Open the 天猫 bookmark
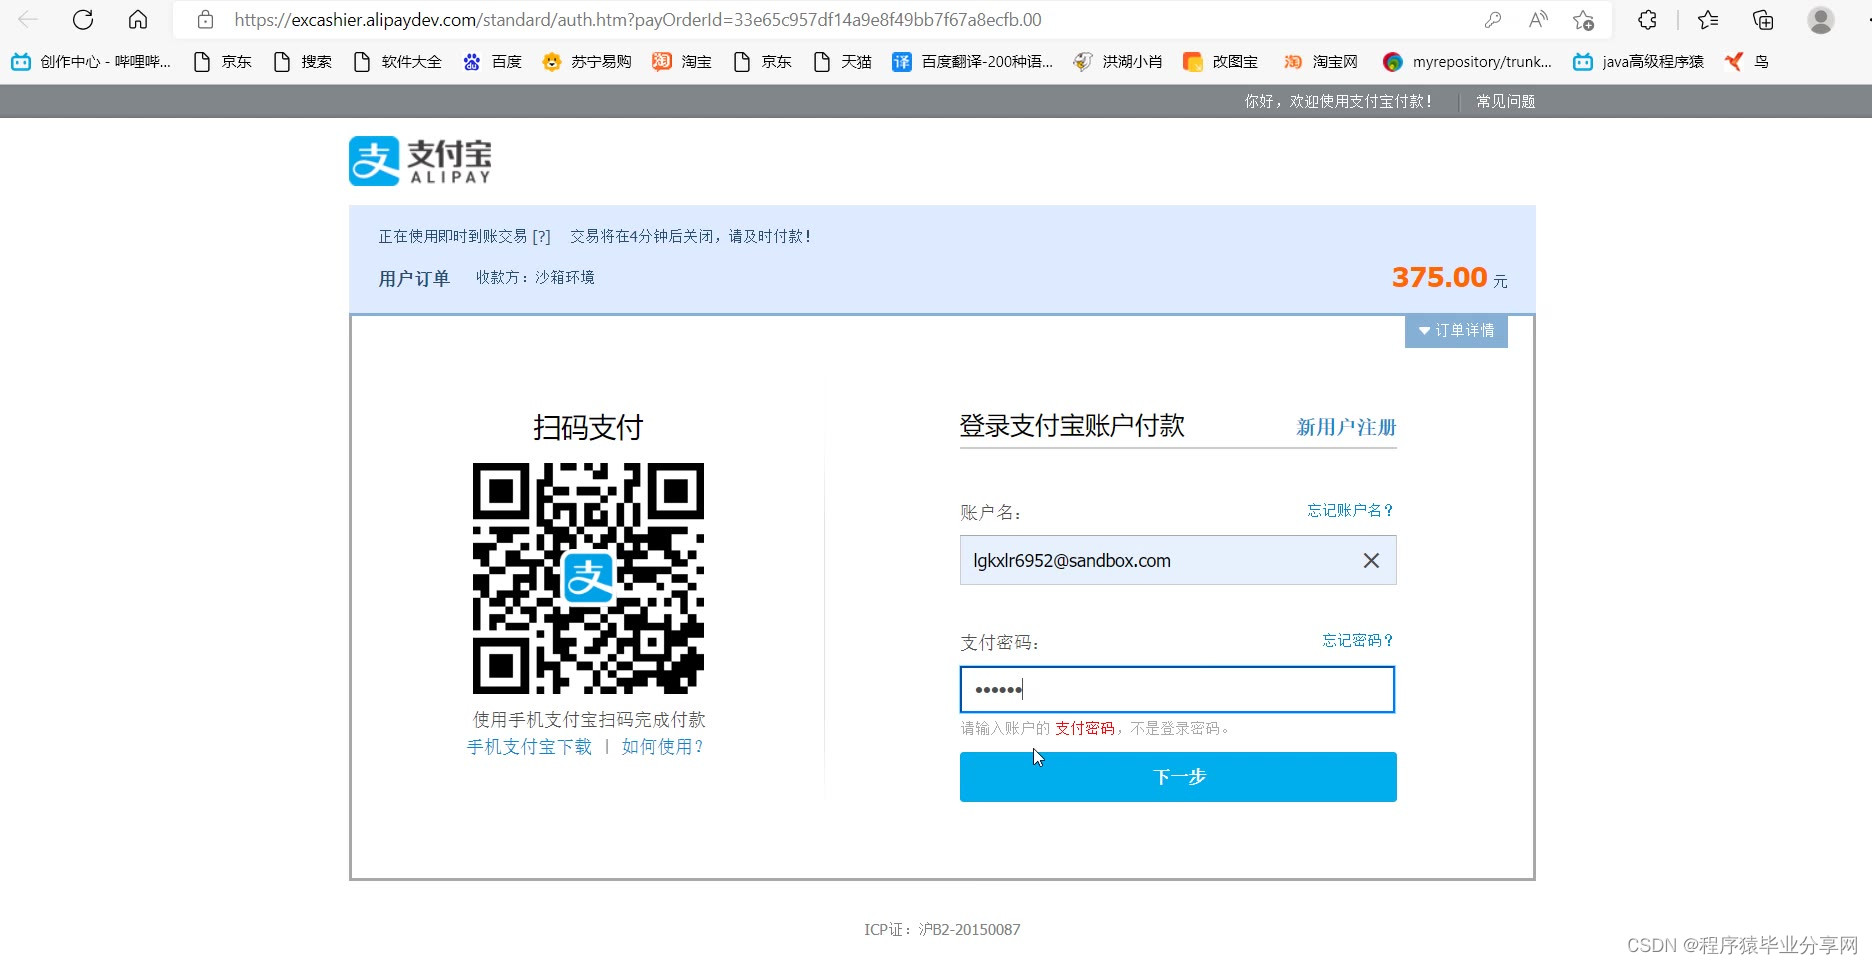 pos(843,62)
